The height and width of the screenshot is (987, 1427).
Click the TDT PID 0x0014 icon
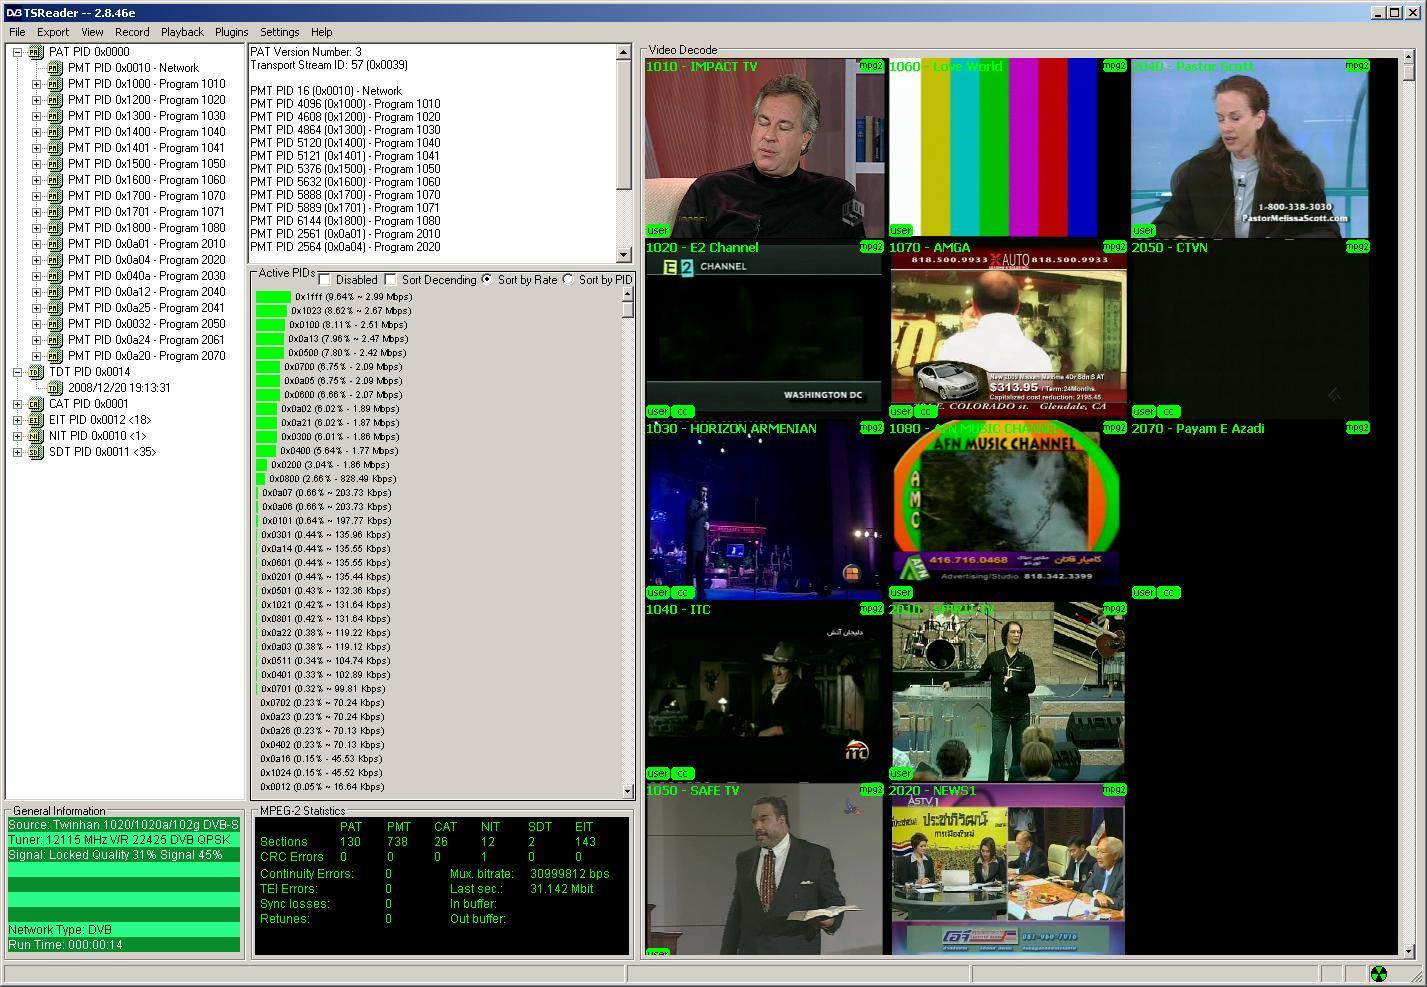click(36, 372)
